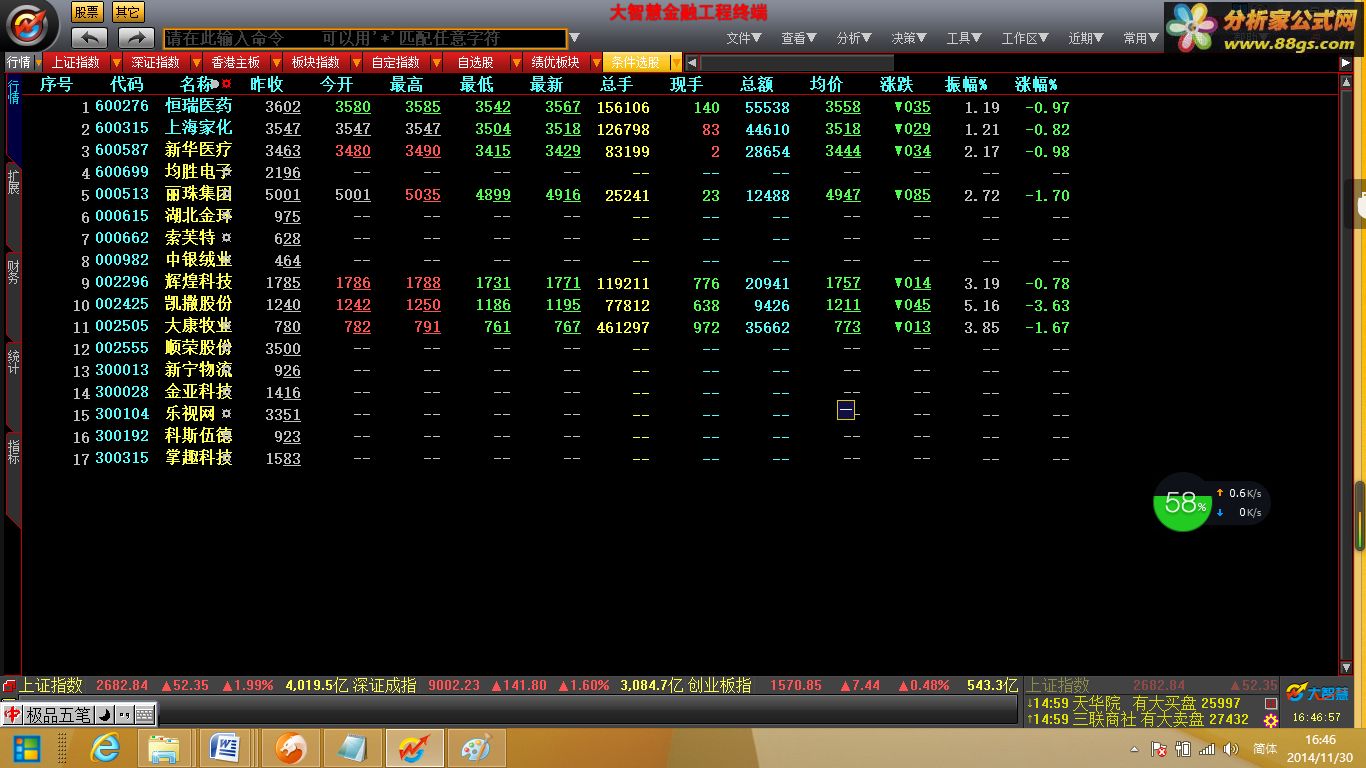The height and width of the screenshot is (768, 1366).
Task: Click the red square icon beside the 天华院 alert
Action: 1271,704
